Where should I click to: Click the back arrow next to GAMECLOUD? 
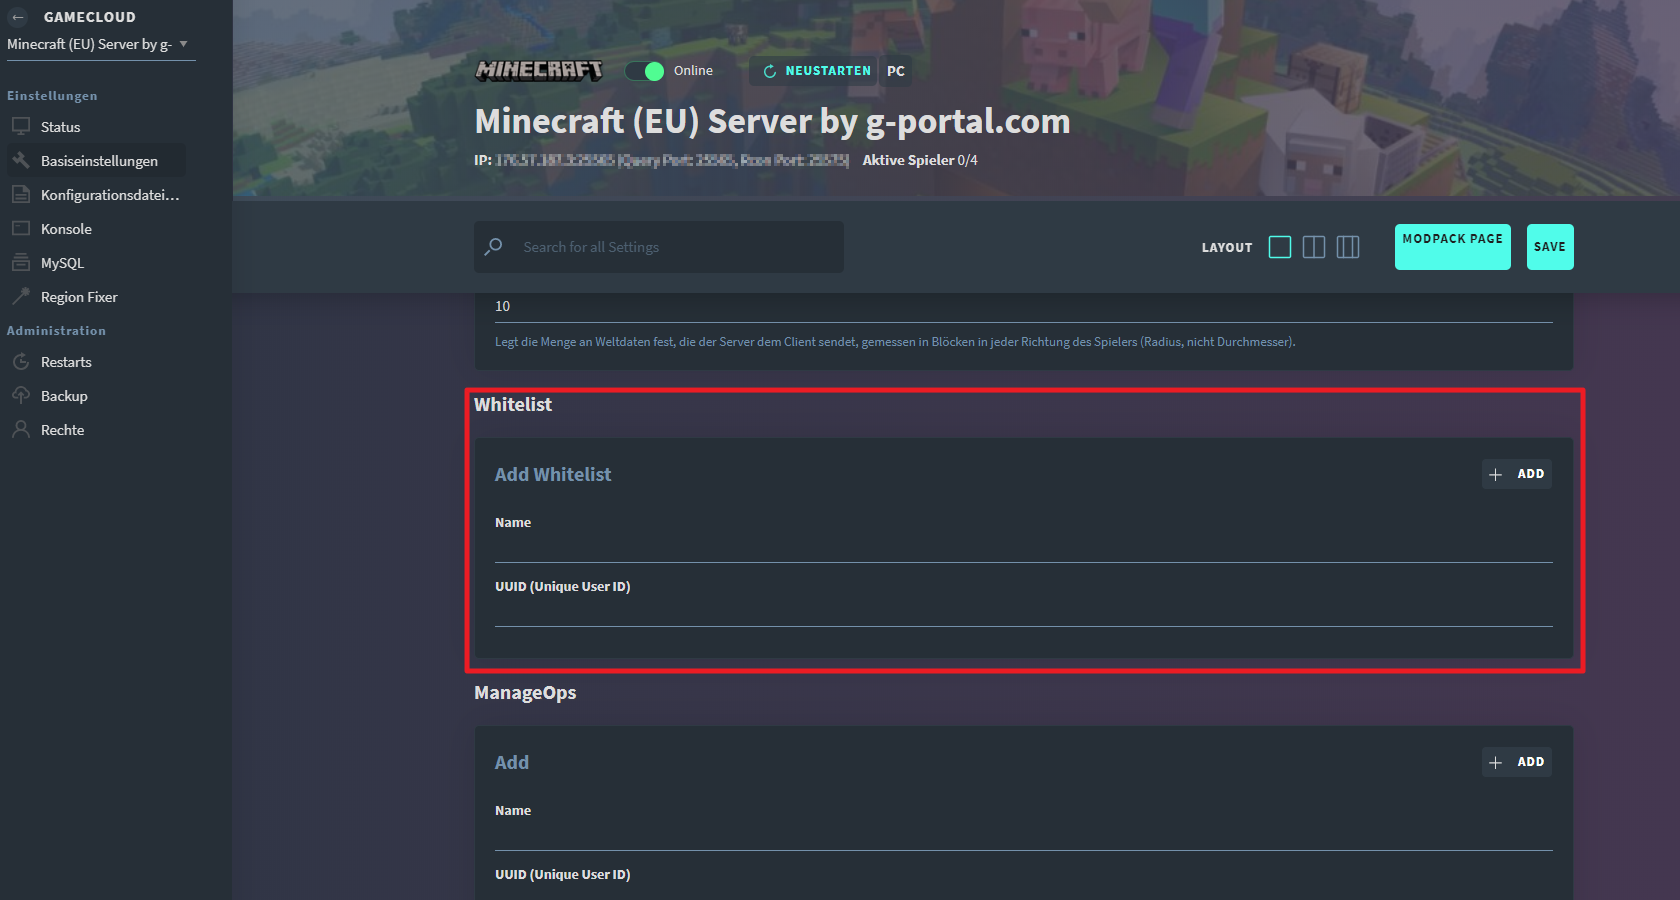click(x=16, y=16)
